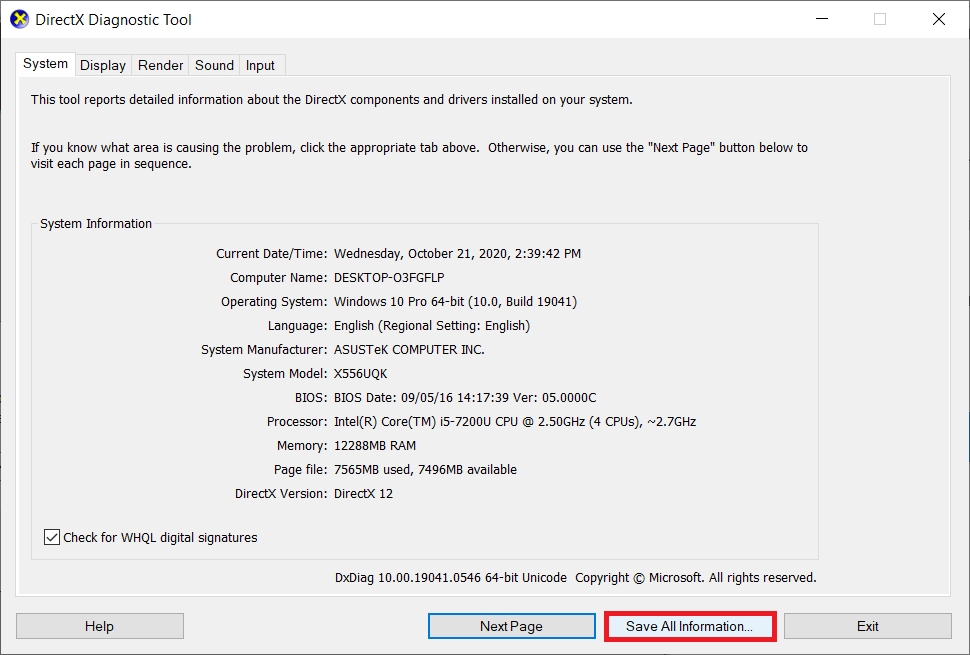Minimize the DirectX Diagnostic Tool window
Screen dimensions: 970x655
tap(821, 18)
